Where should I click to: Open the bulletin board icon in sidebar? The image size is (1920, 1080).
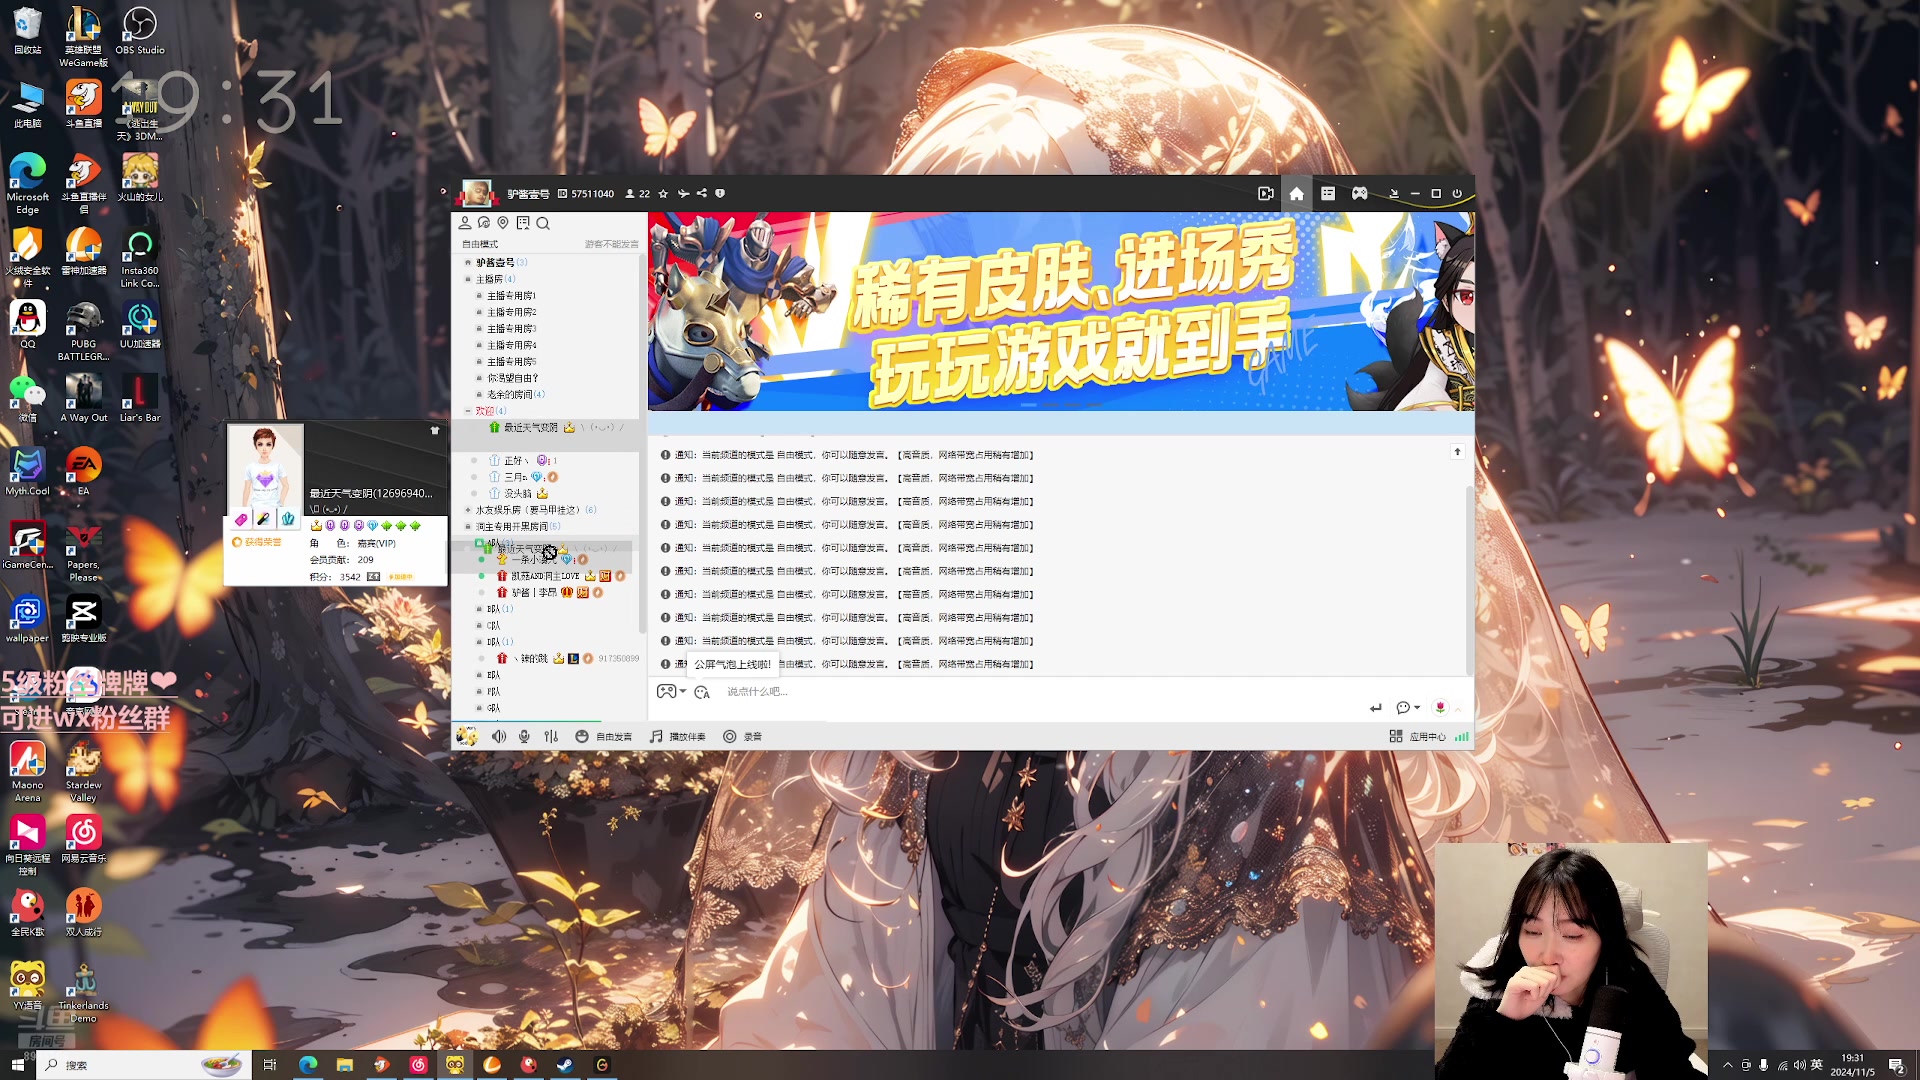click(523, 223)
